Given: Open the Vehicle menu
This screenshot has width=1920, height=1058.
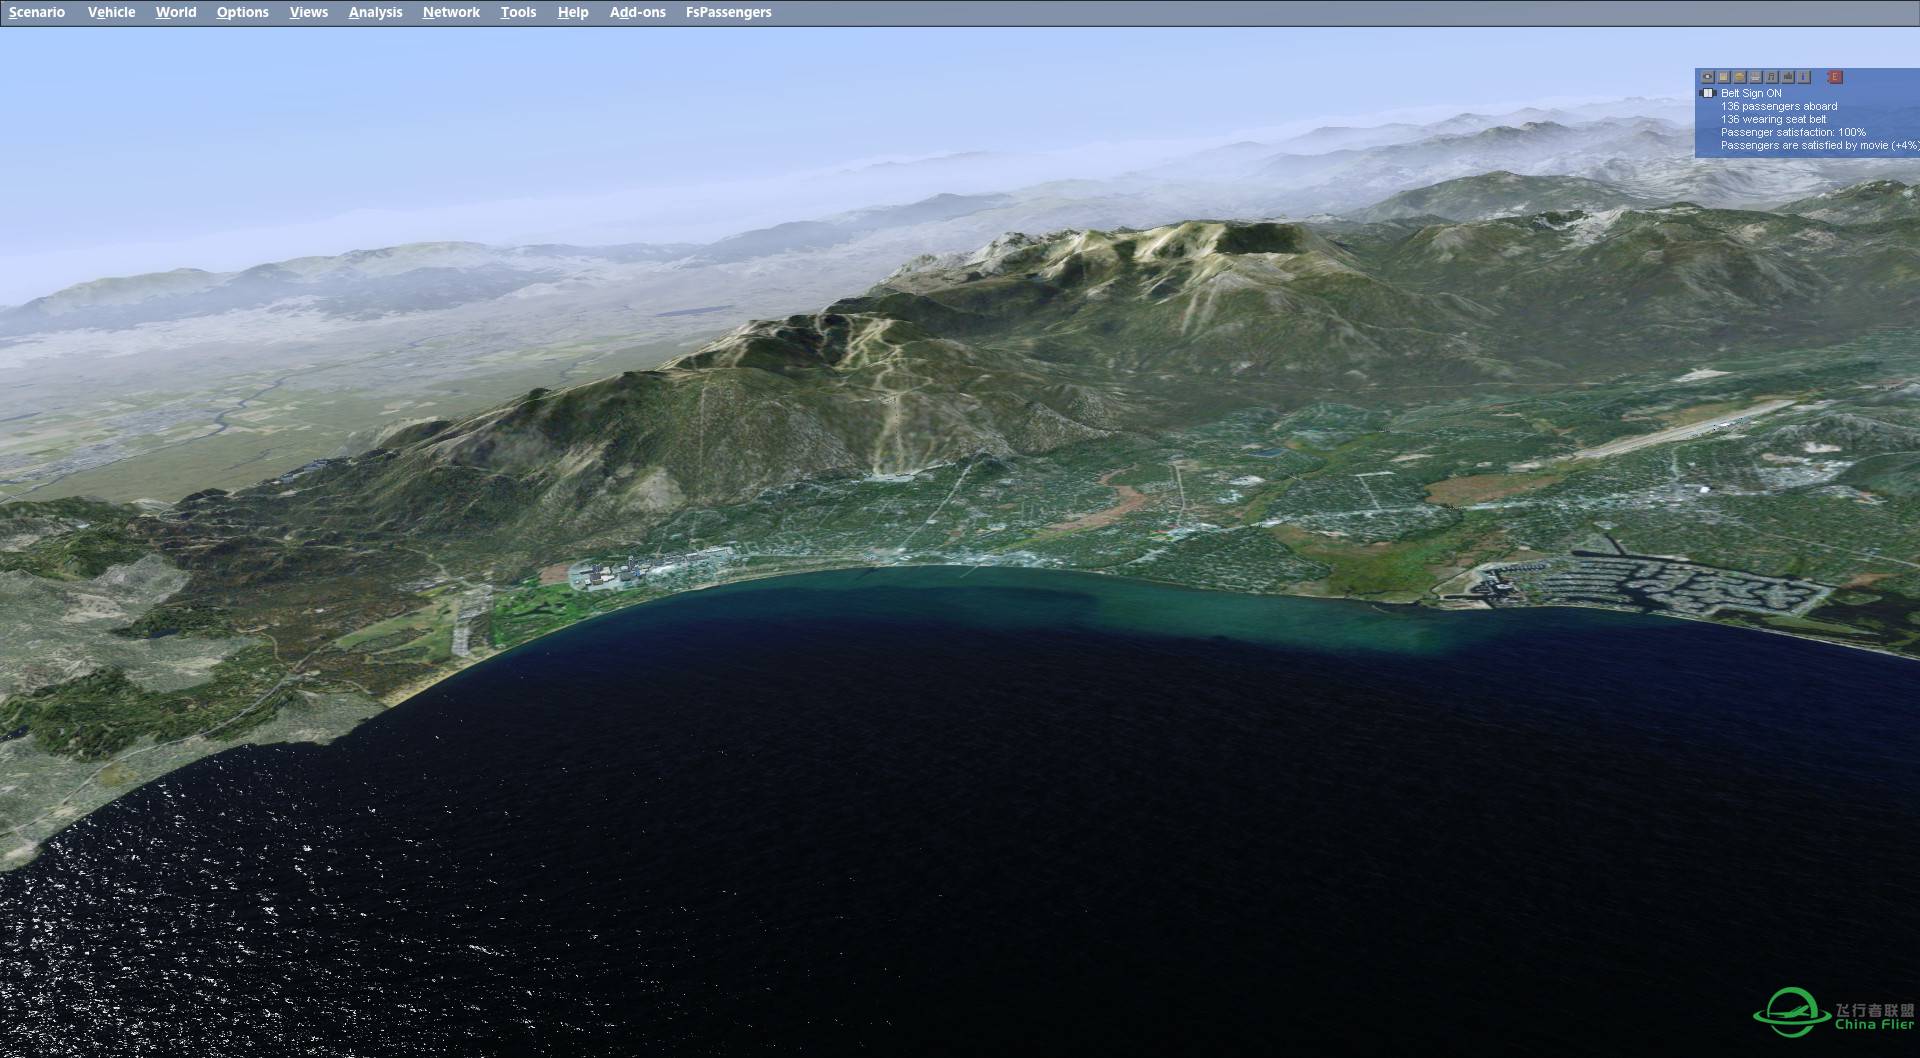Looking at the screenshot, I should pos(111,12).
